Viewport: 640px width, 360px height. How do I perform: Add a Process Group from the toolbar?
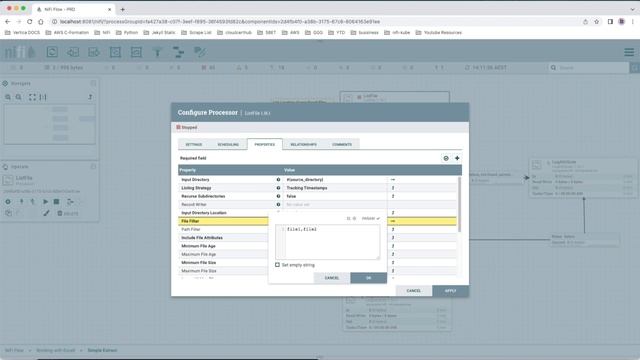coord(116,52)
